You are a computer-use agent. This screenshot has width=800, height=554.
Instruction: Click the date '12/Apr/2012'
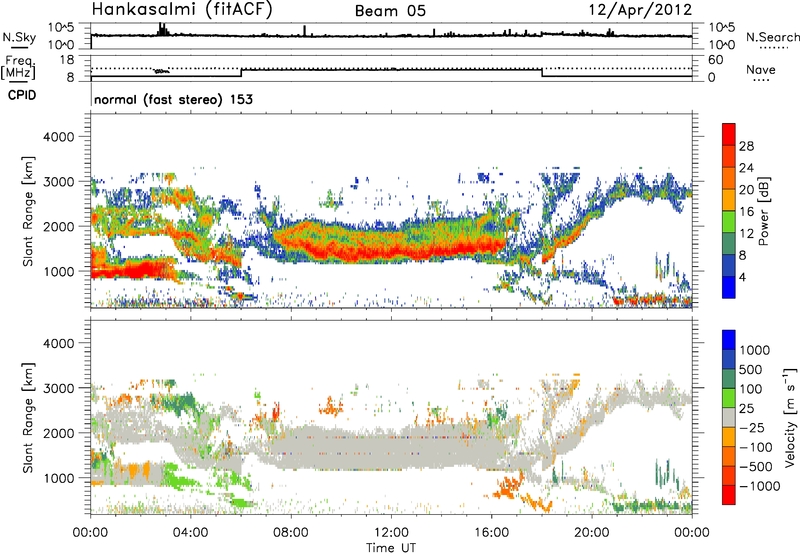click(x=640, y=10)
